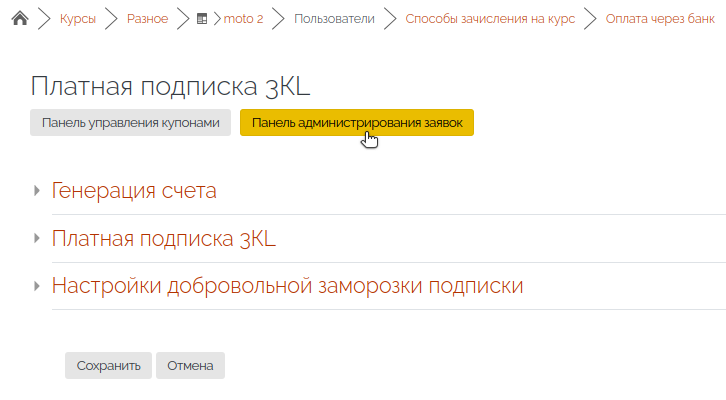The image size is (726, 400).
Task: Click the course grid icon before moto 2
Action: tap(202, 19)
